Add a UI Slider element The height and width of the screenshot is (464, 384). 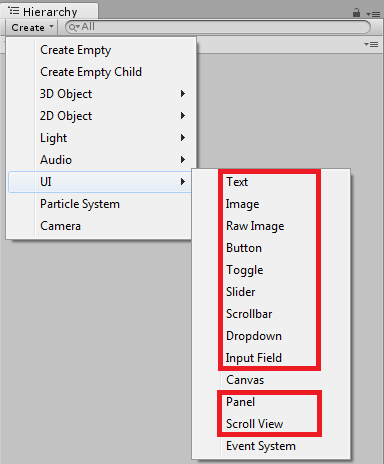coord(241,292)
